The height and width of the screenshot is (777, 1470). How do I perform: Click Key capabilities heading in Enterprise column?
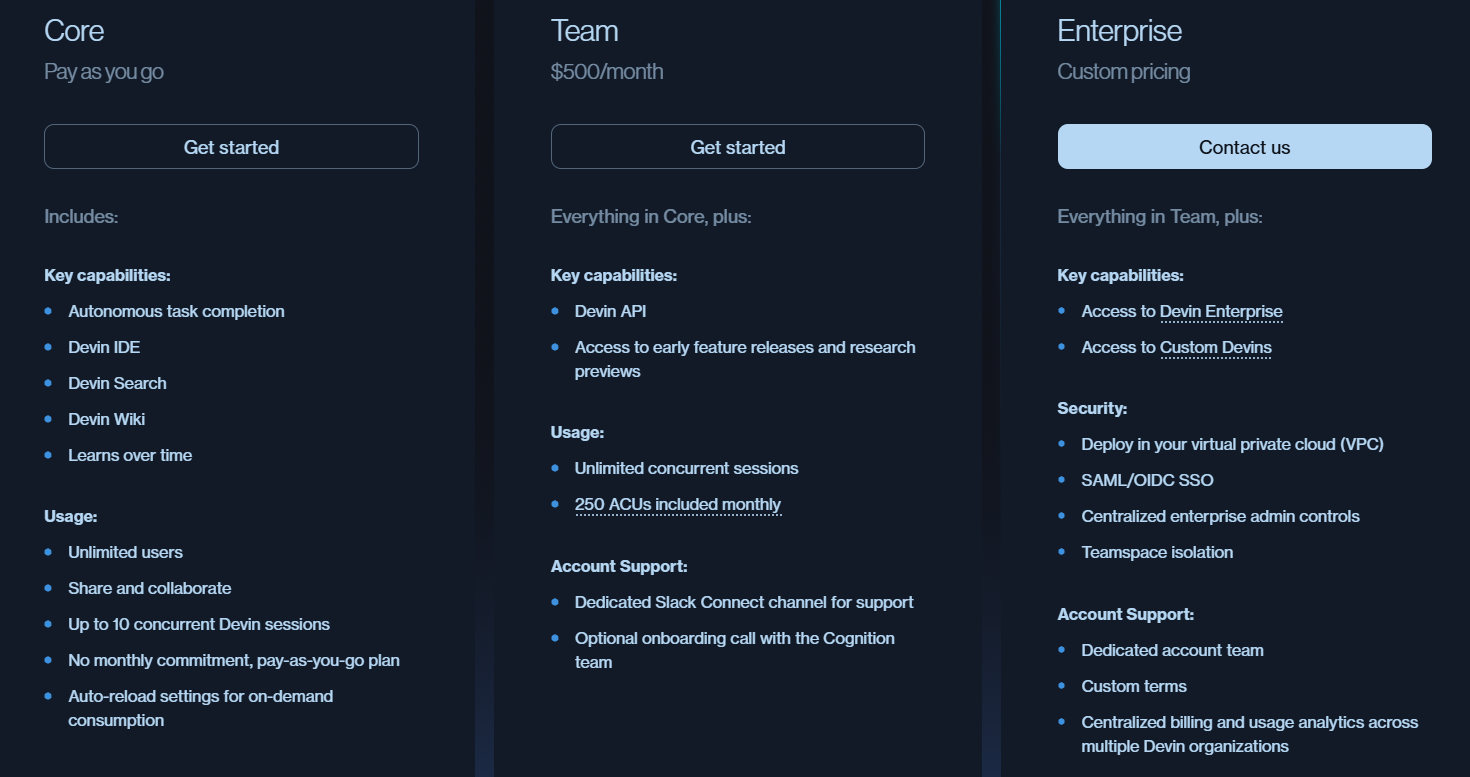(x=1121, y=275)
